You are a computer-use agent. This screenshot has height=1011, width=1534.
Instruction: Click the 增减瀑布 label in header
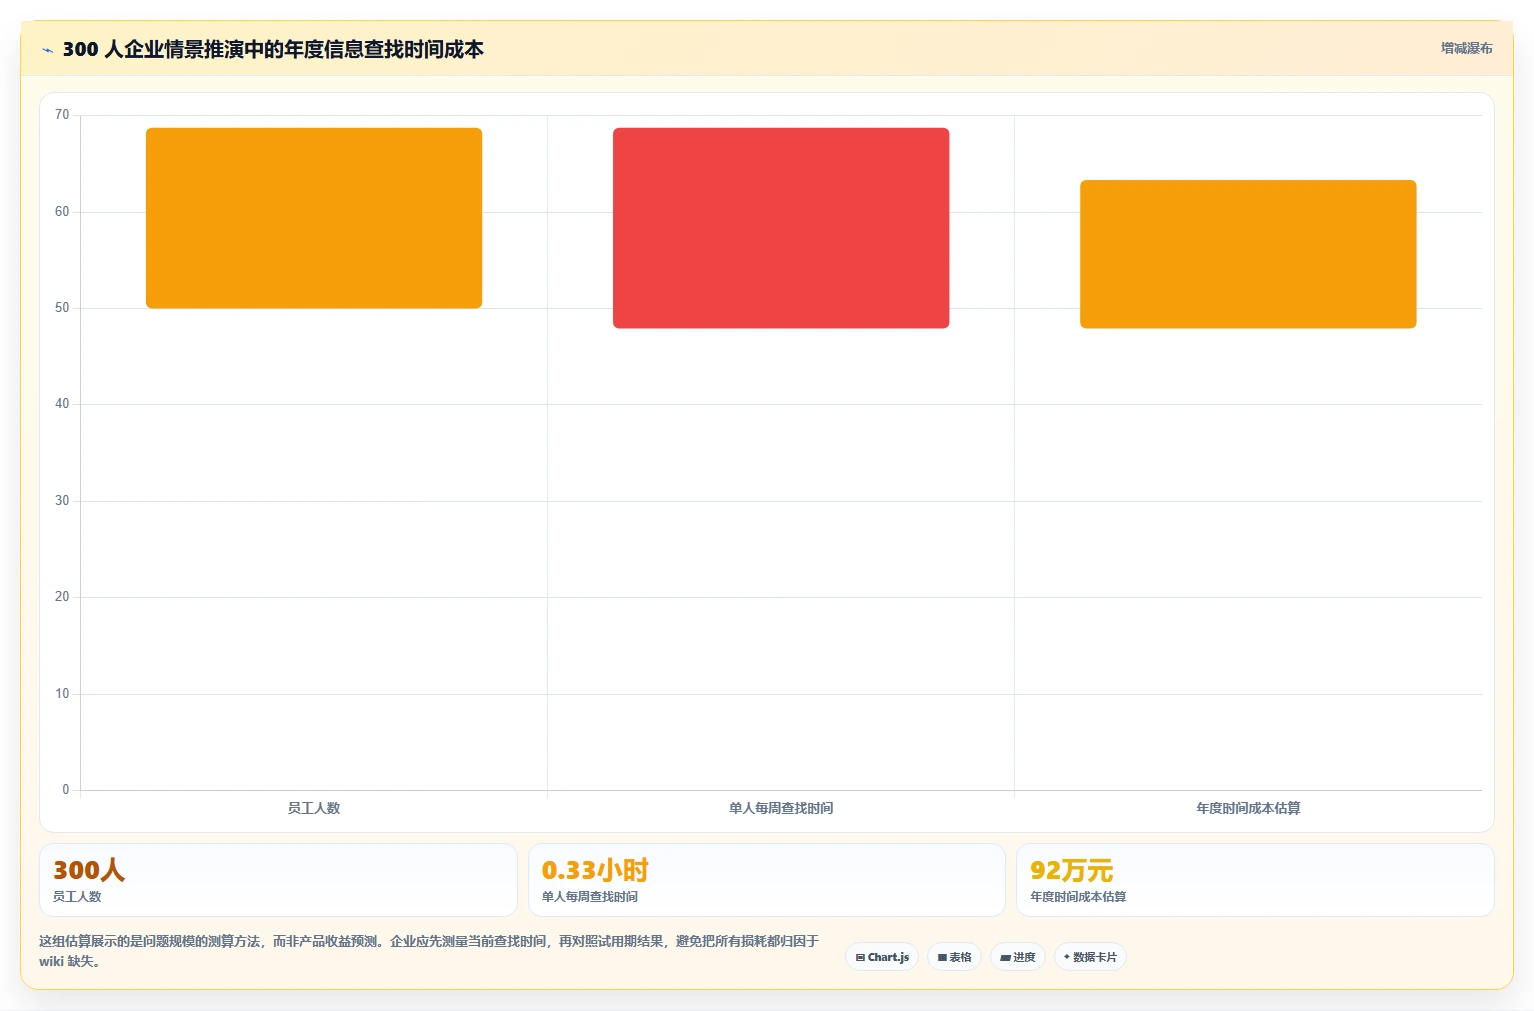tap(1466, 48)
